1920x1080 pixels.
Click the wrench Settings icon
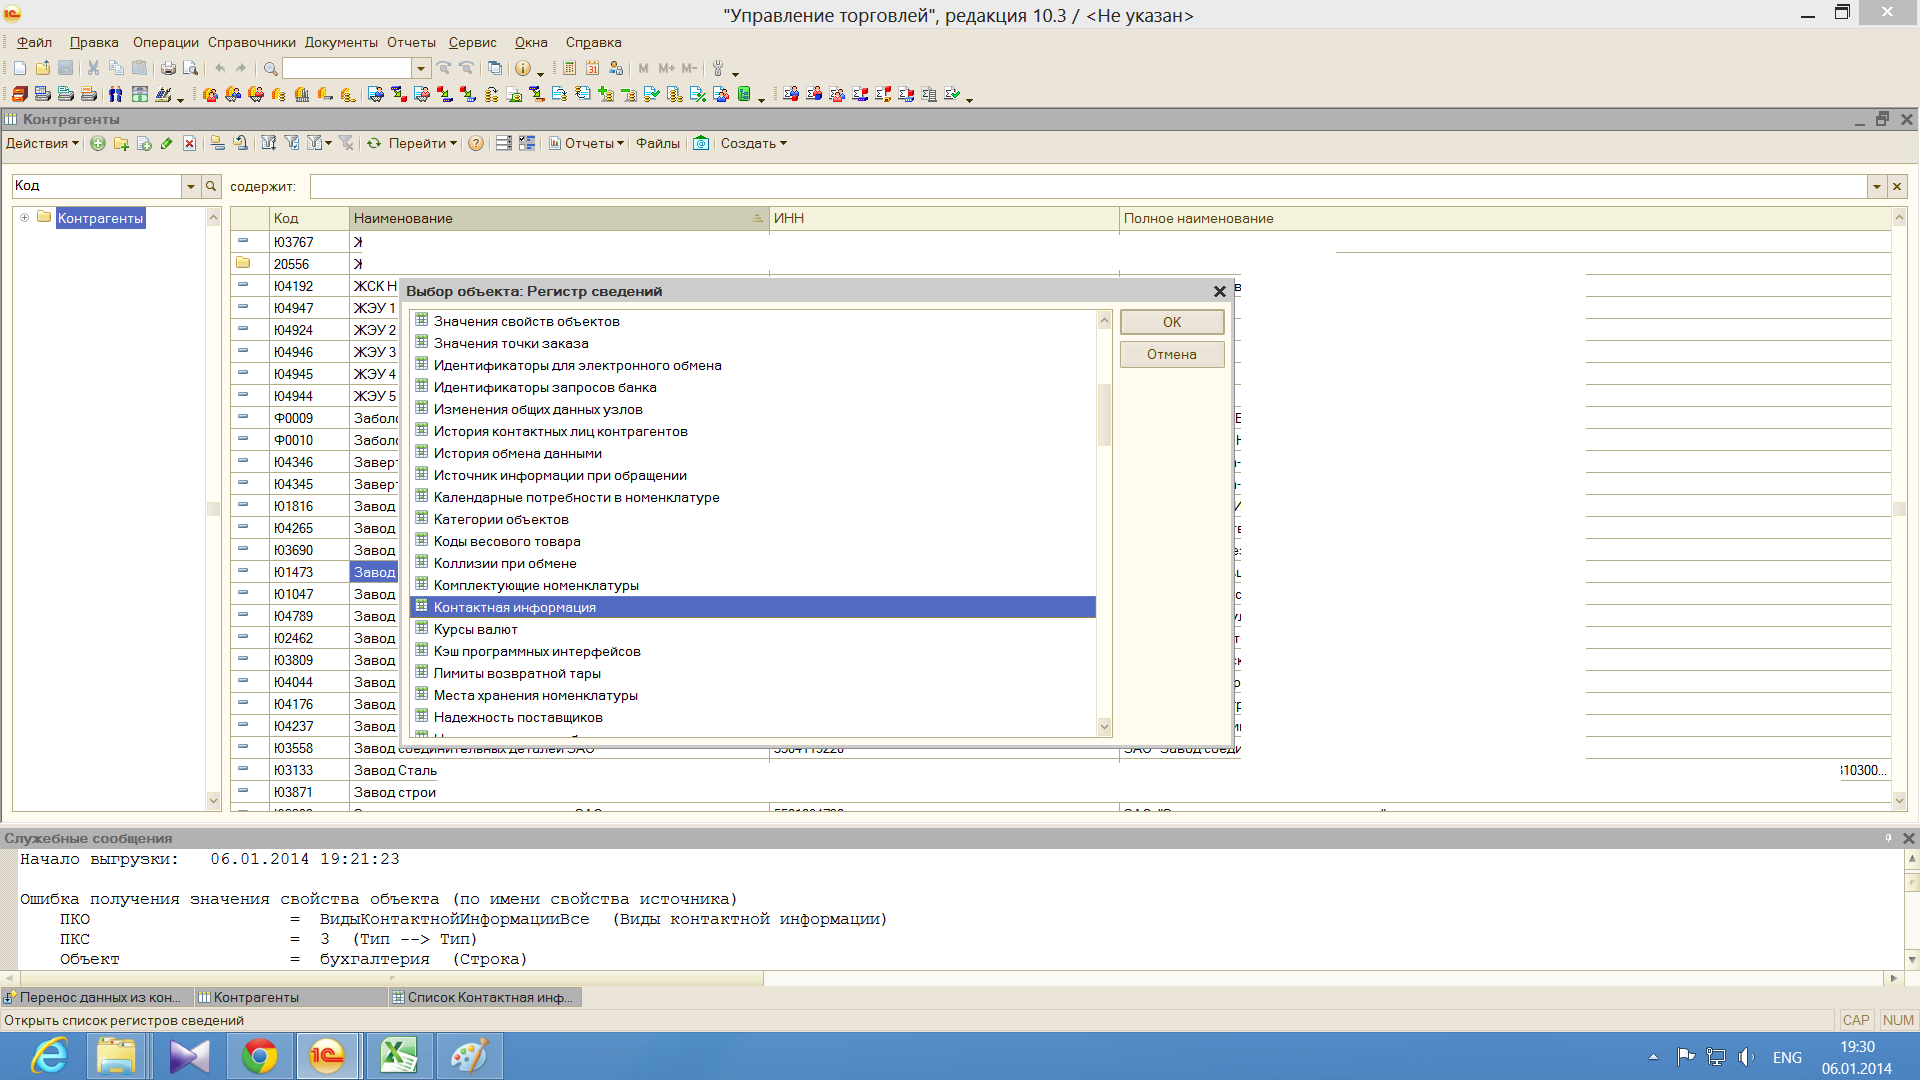[x=717, y=68]
